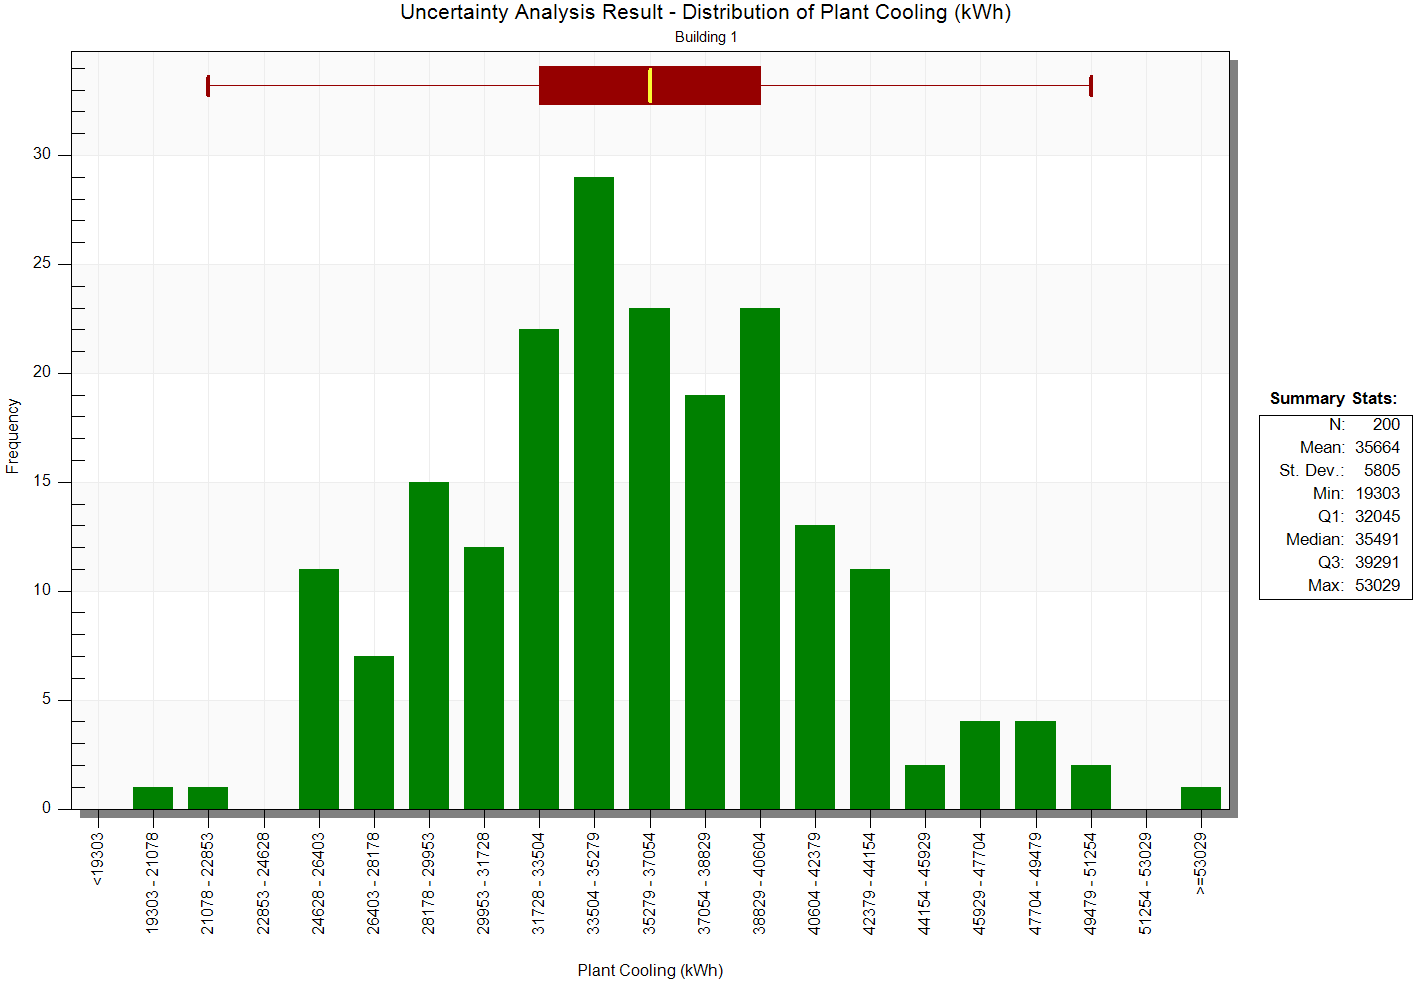Click the 45929 - 47704 bar
1413x990 pixels.
coord(980,765)
